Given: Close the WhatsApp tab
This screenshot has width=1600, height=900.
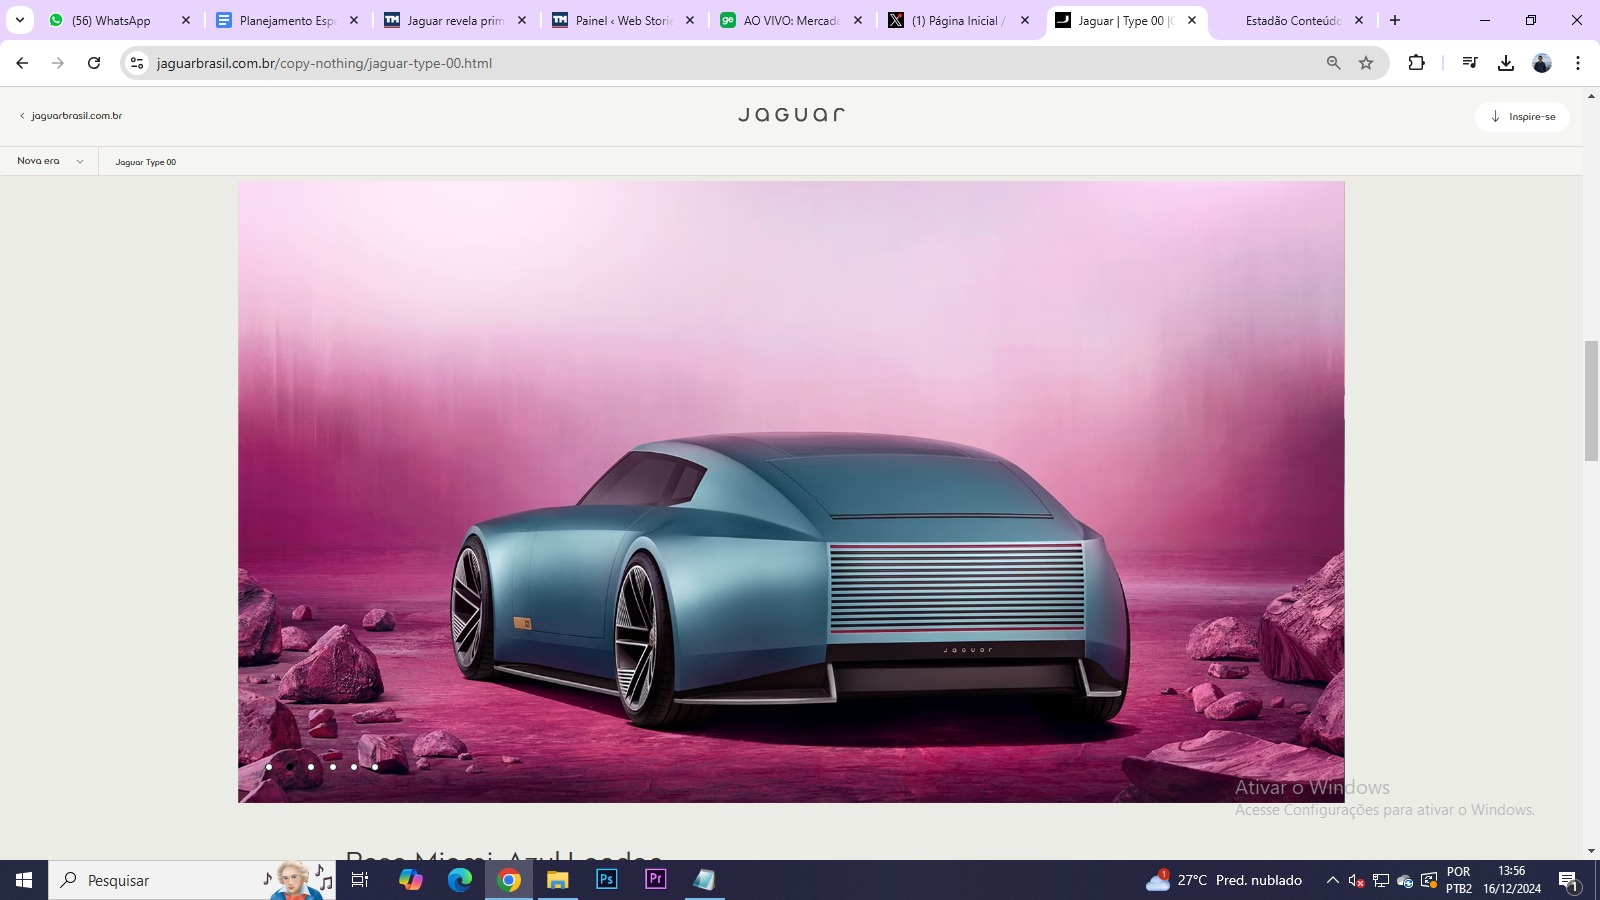Looking at the screenshot, I should (x=186, y=20).
